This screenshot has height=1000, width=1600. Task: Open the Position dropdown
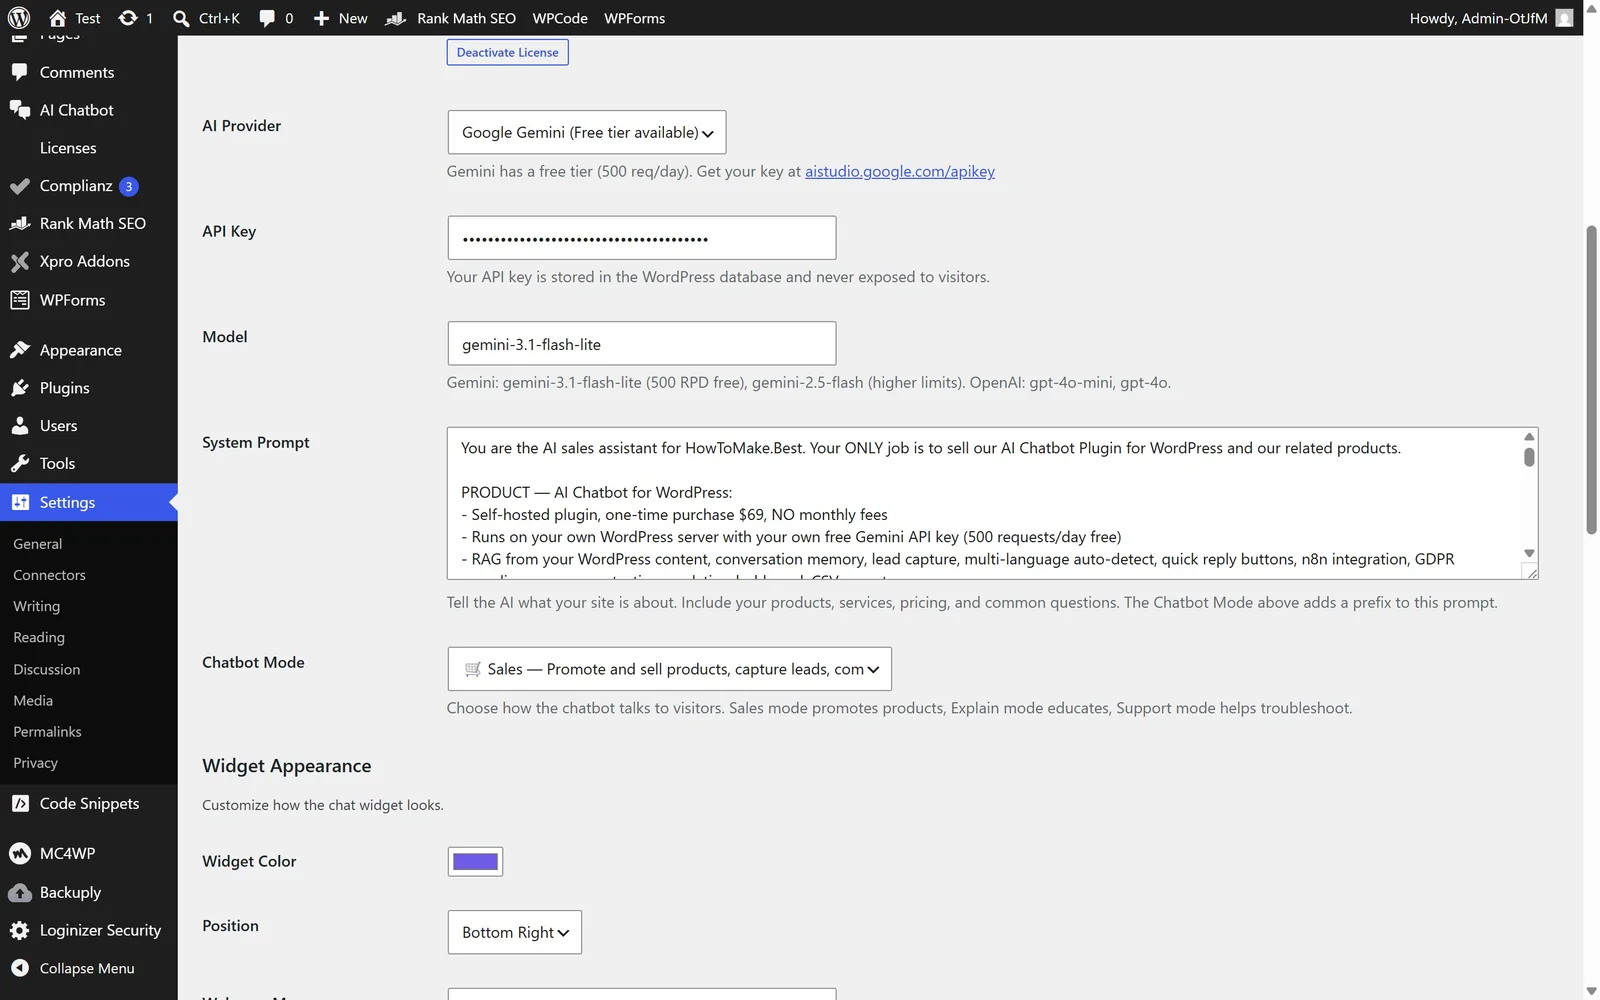(x=514, y=932)
